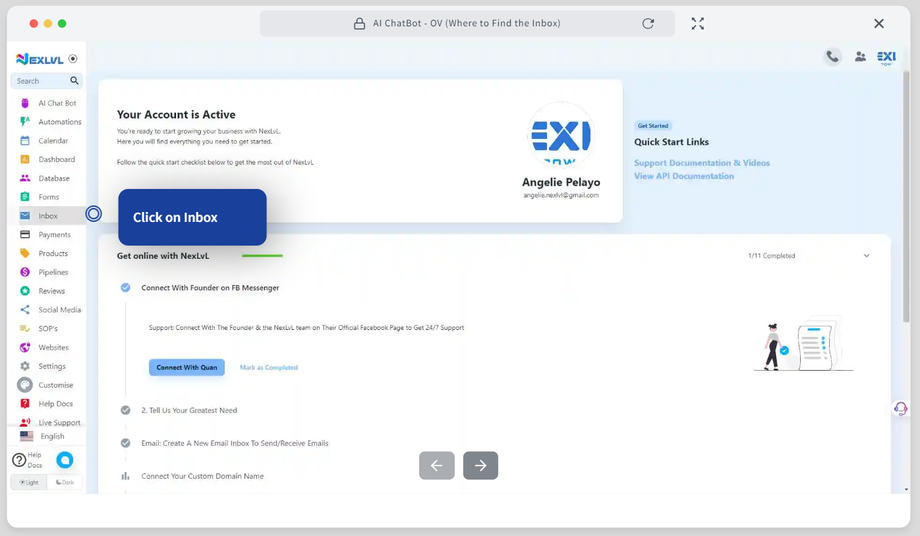Image resolution: width=920 pixels, height=536 pixels.
Task: Click the Websites globe icon
Action: (25, 347)
